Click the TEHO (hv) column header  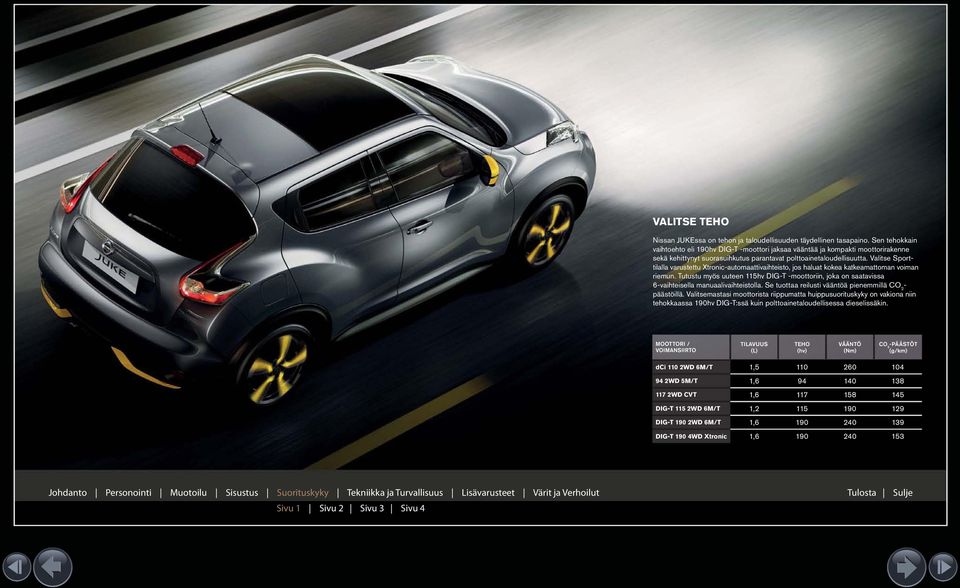(802, 347)
